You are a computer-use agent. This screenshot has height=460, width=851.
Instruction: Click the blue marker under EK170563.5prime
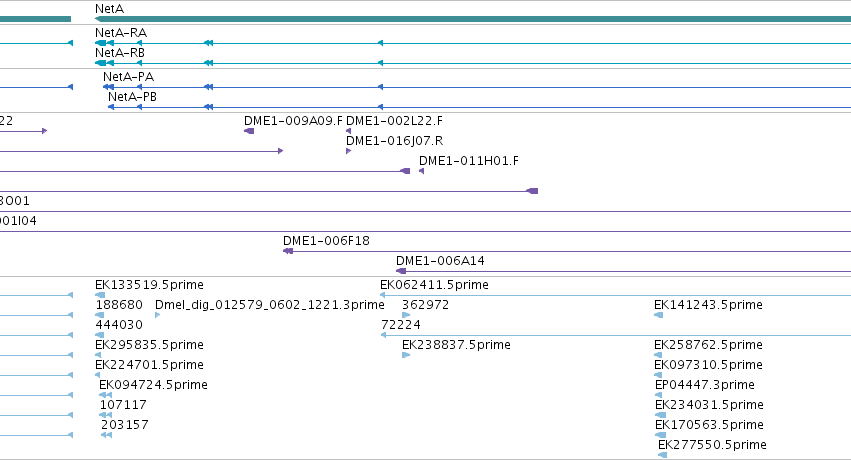point(661,435)
